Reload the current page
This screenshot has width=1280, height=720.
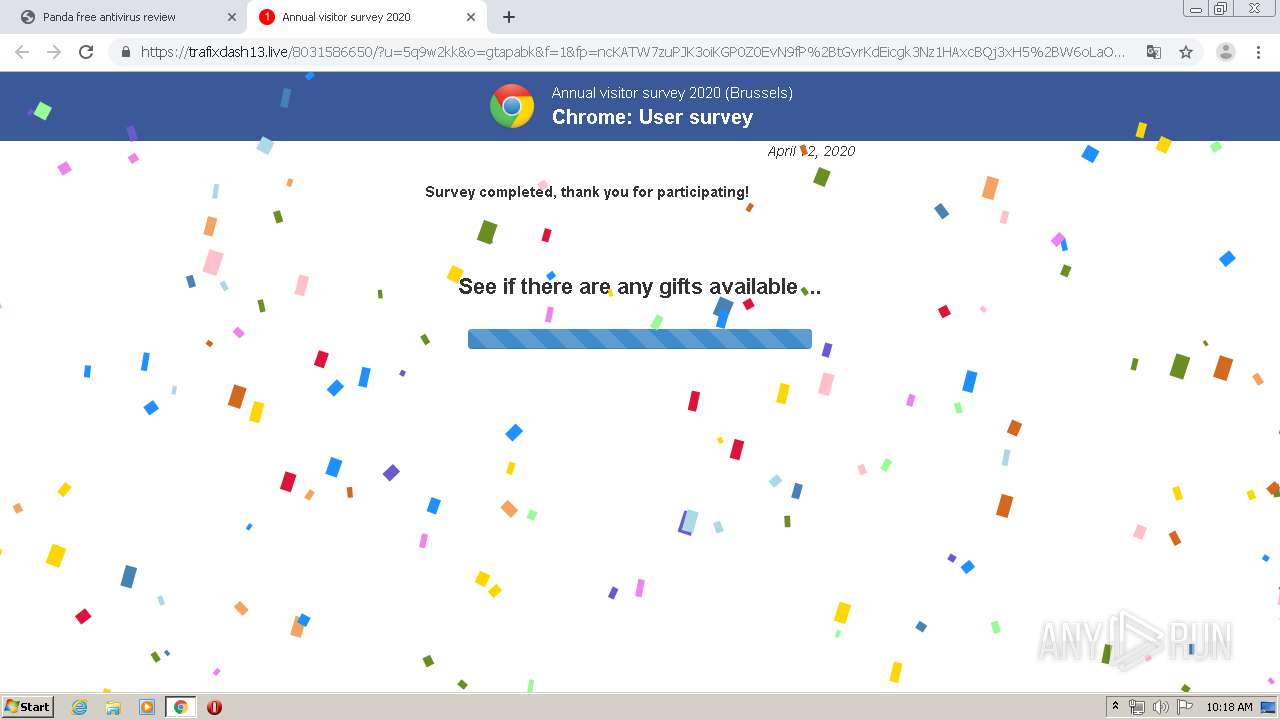coord(86,52)
